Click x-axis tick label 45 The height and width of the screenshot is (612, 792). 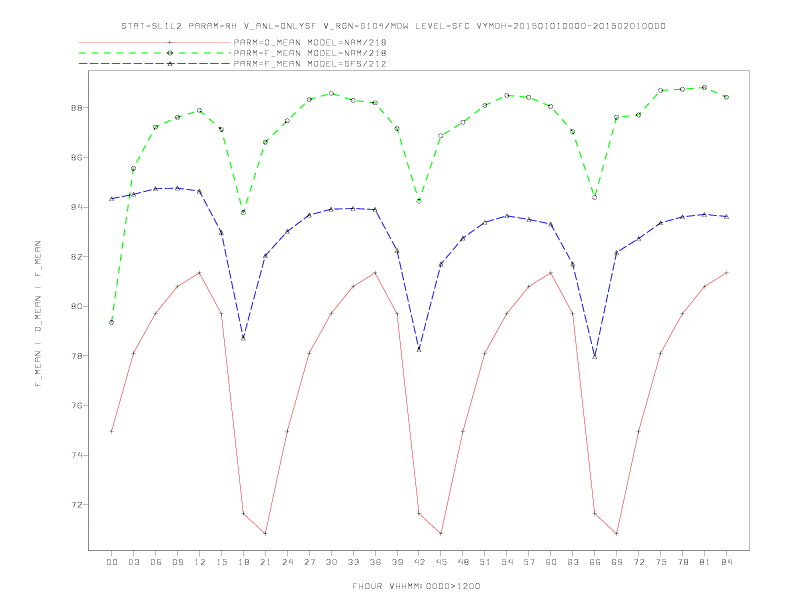[441, 562]
